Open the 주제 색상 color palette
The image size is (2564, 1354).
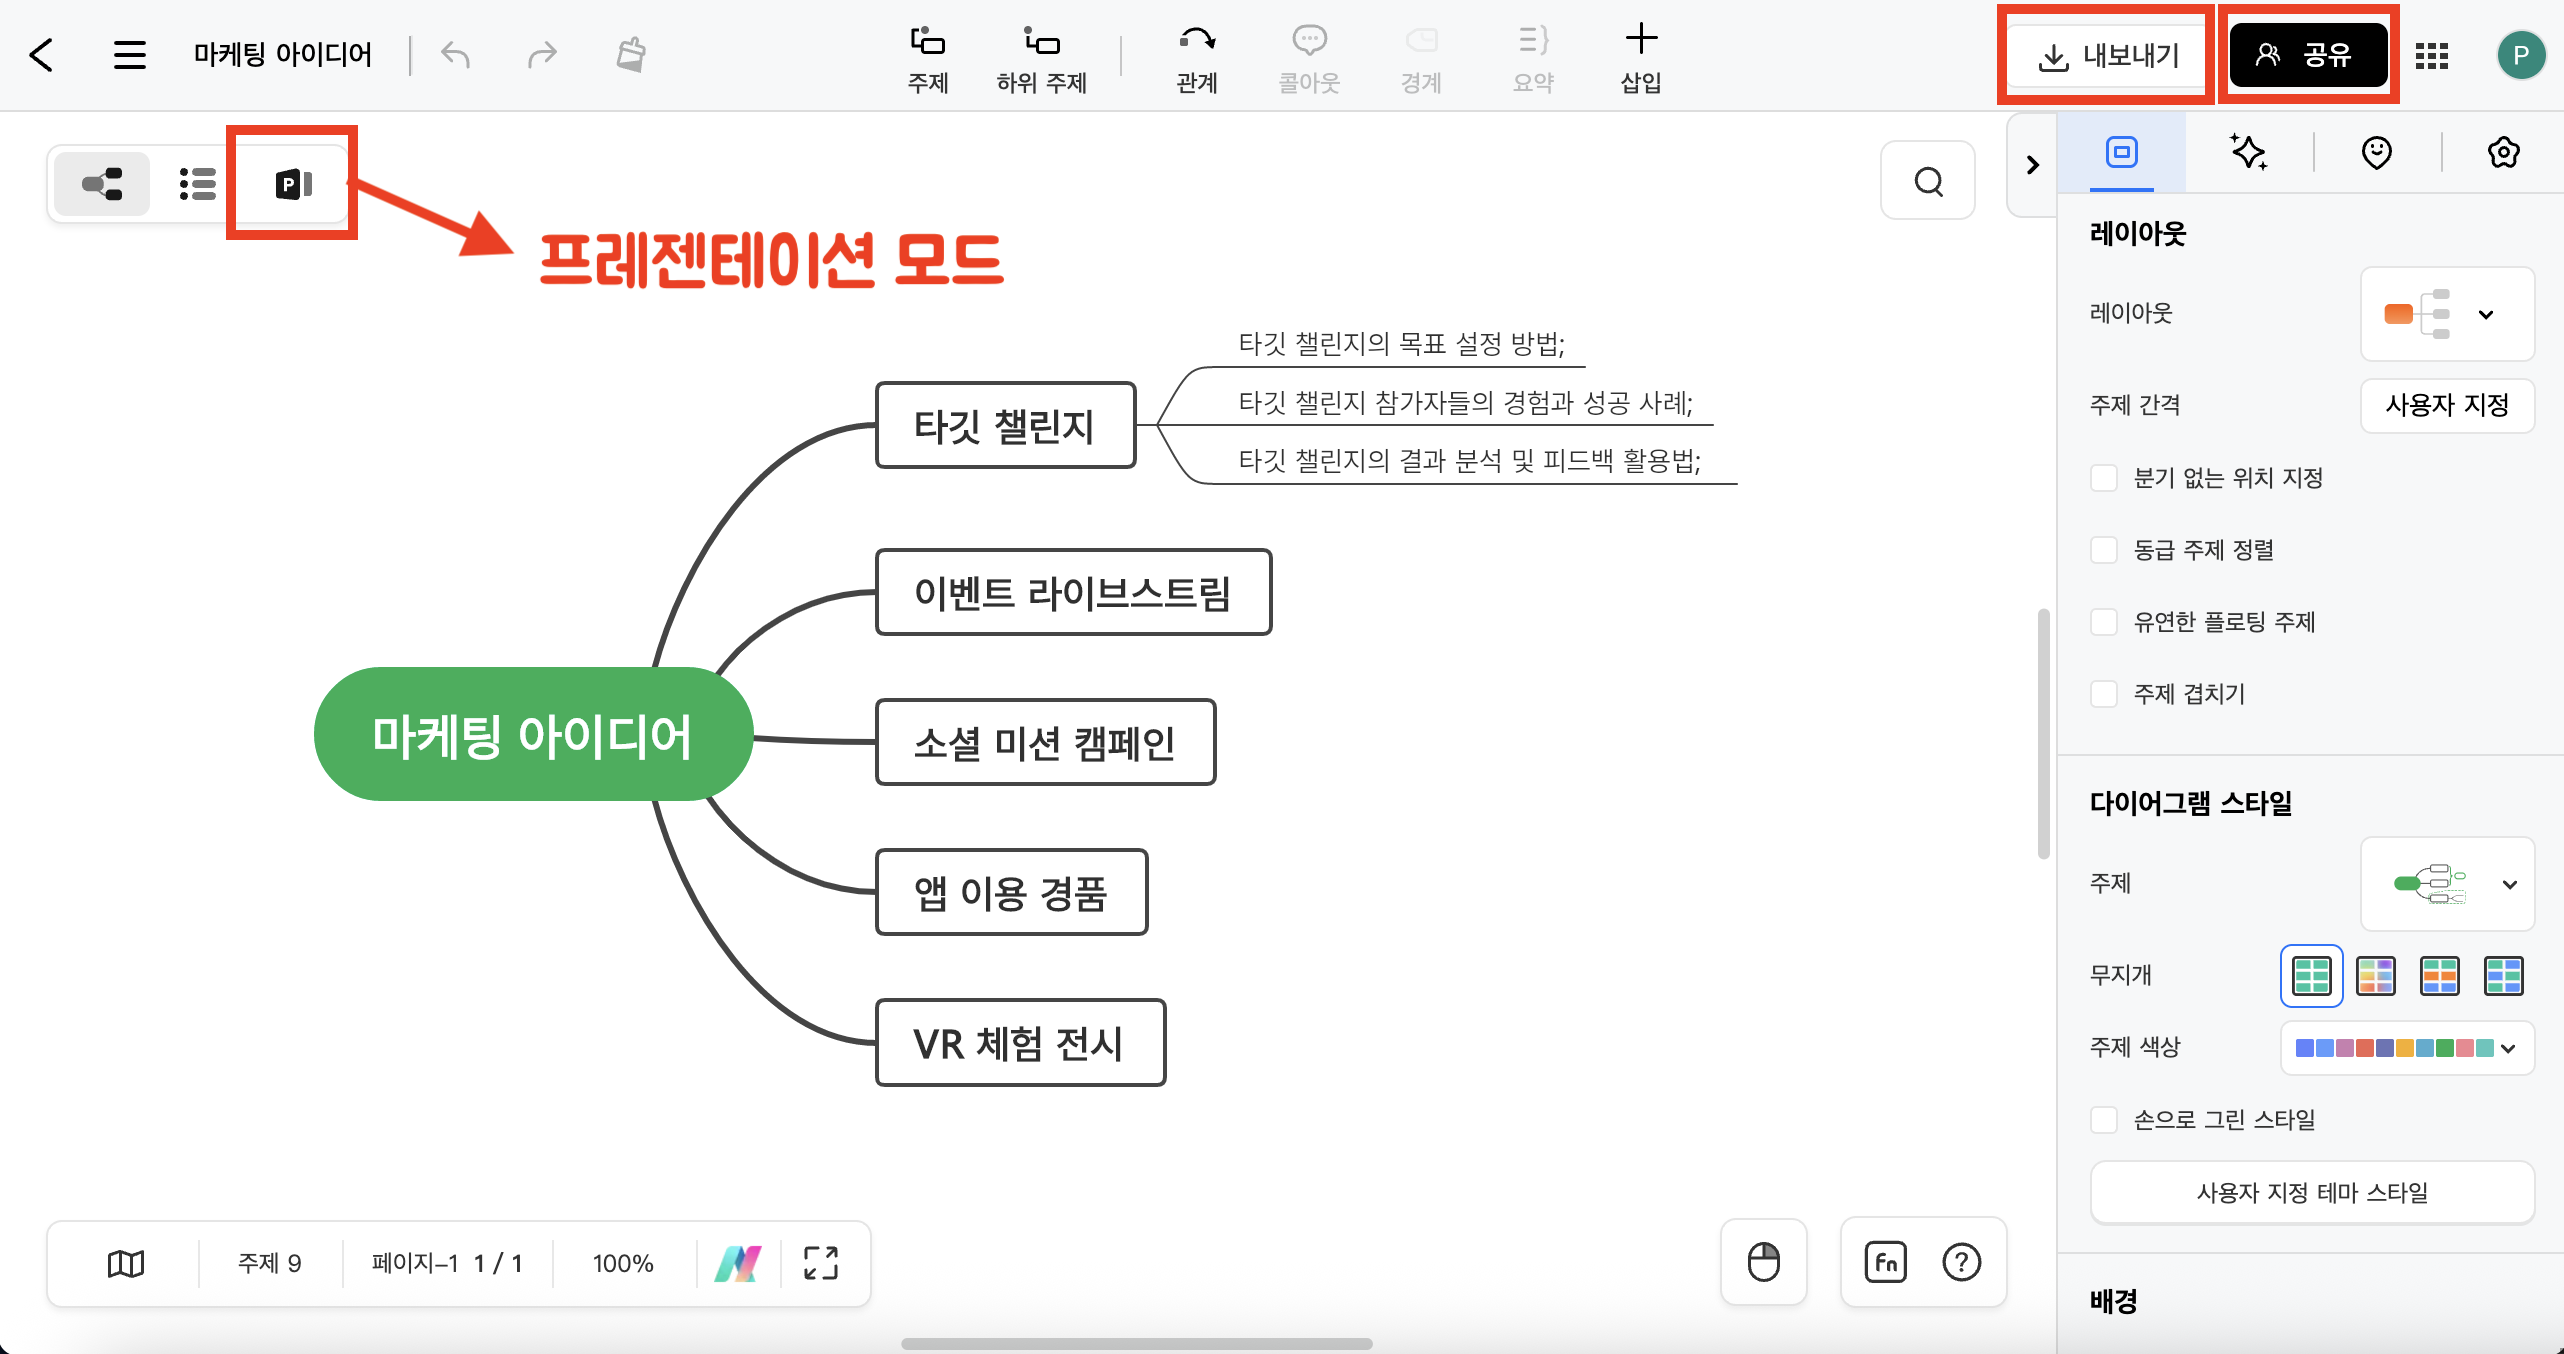(x=2406, y=1048)
